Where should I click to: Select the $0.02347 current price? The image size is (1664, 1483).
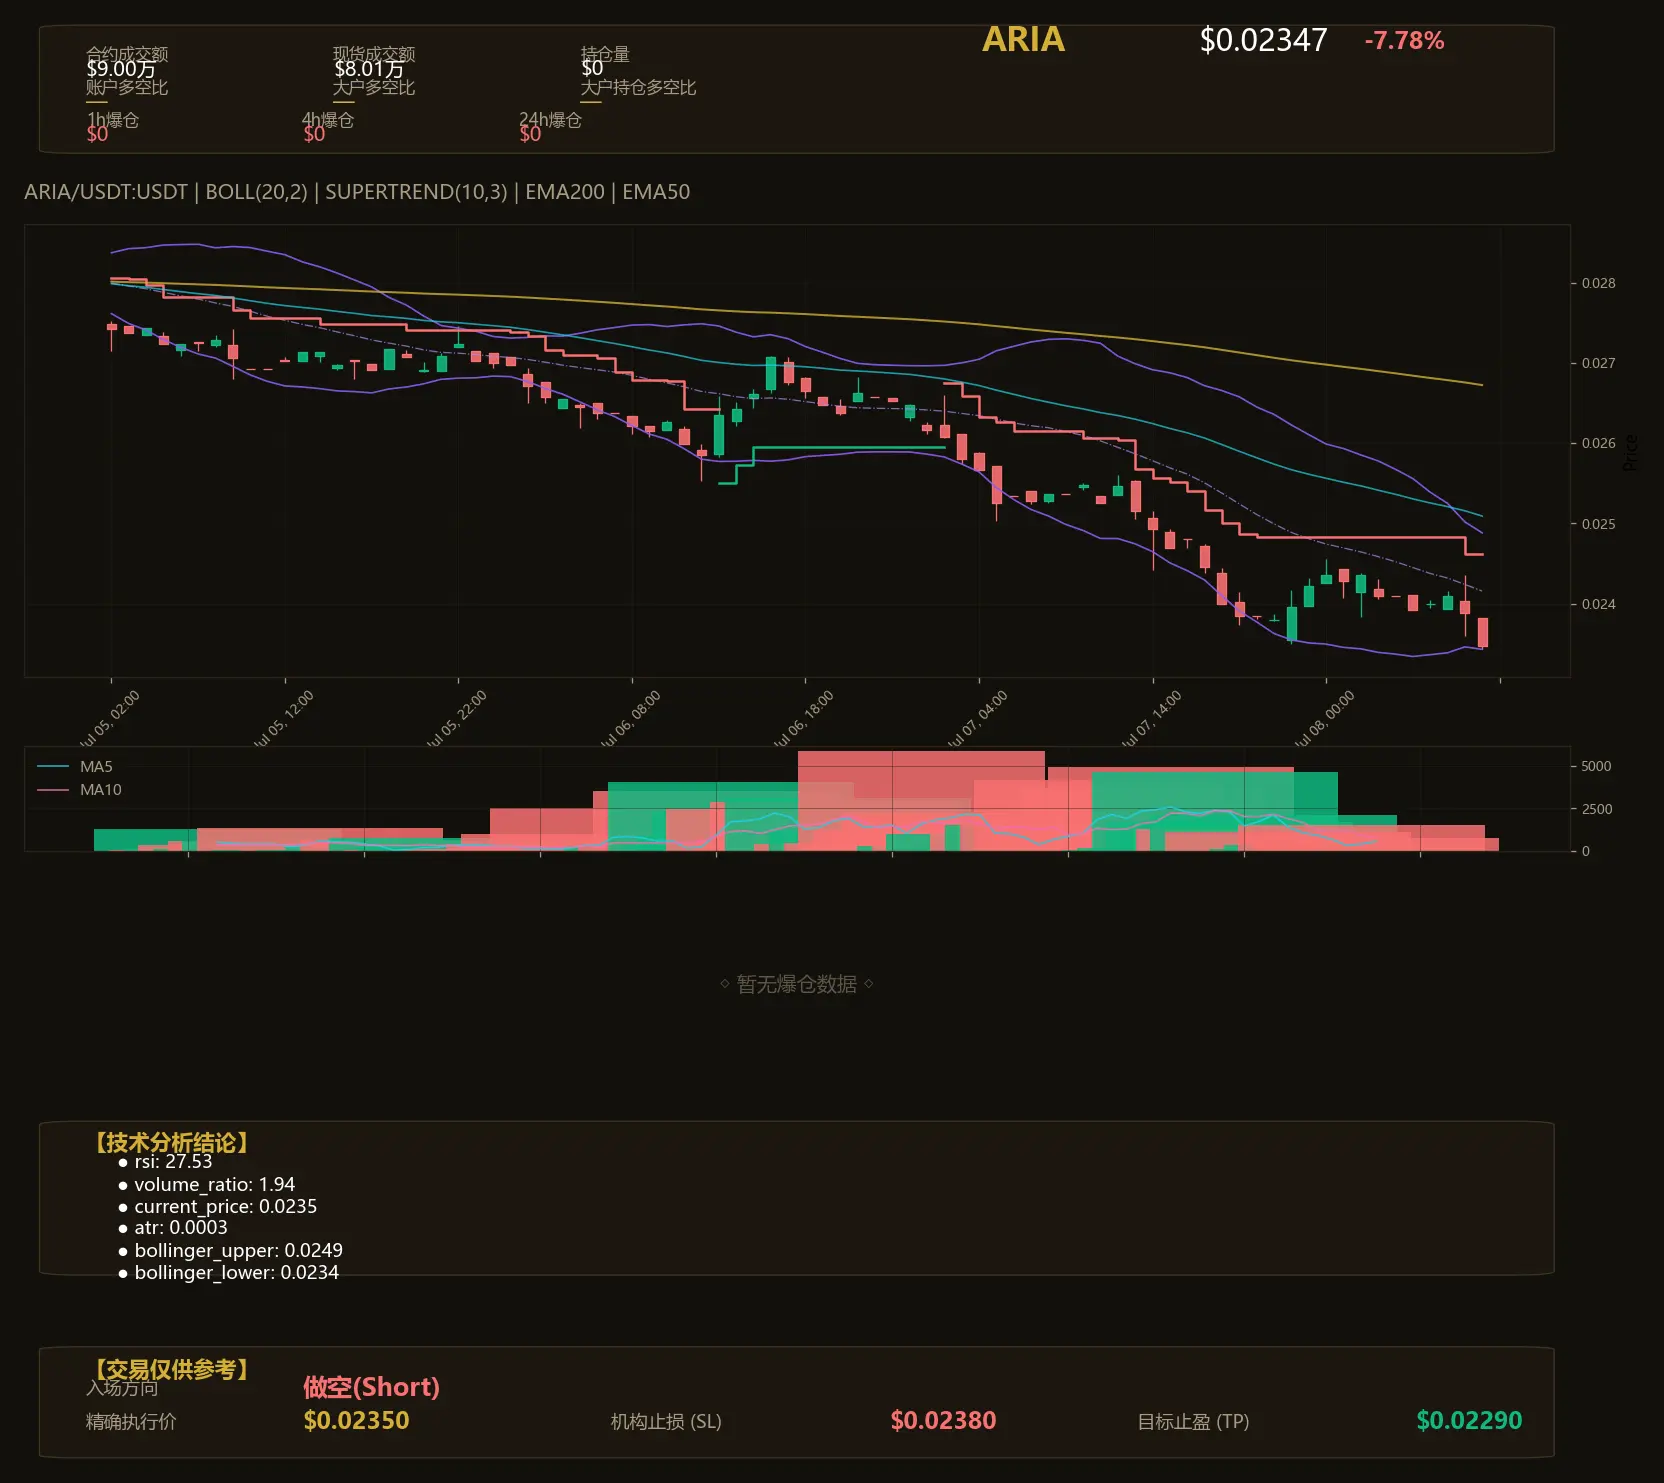pos(1263,40)
